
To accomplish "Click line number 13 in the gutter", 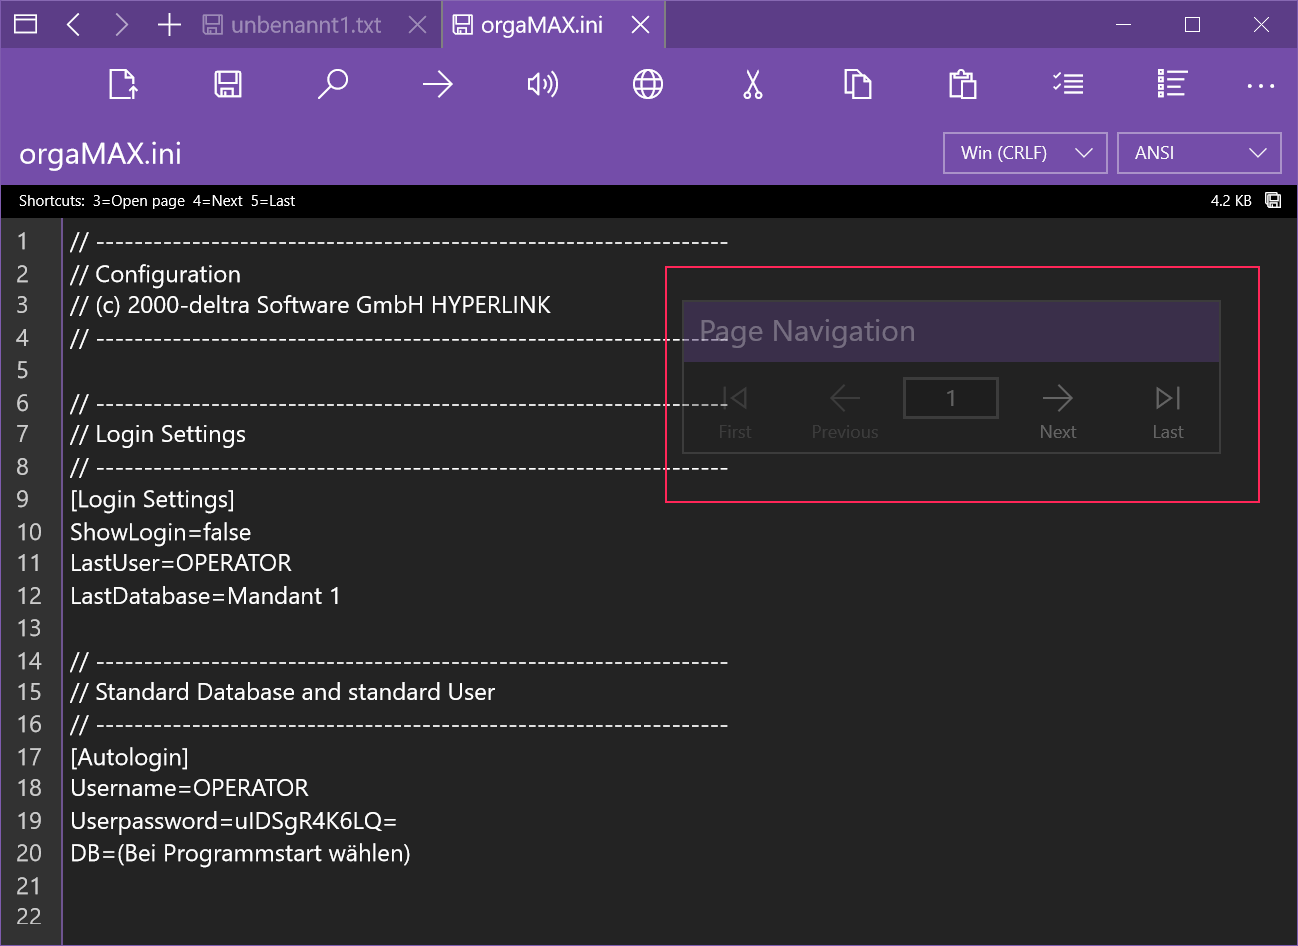I will click(x=29, y=628).
